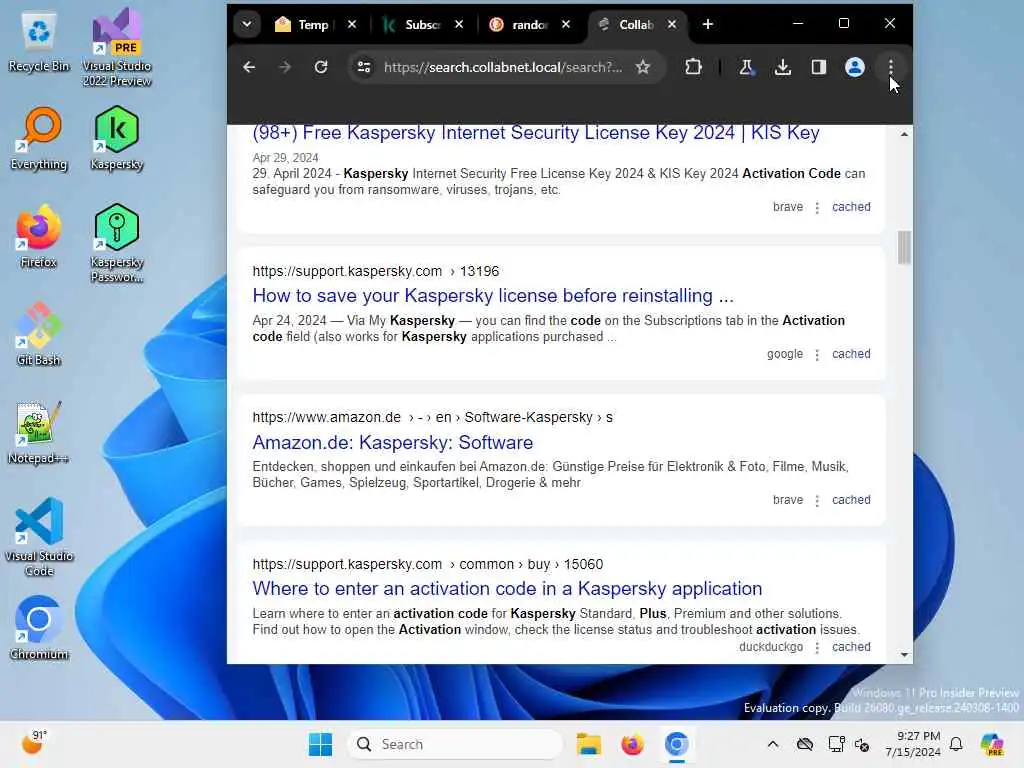
Task: Expand options dots beside duckduckgo label
Action: click(x=817, y=648)
